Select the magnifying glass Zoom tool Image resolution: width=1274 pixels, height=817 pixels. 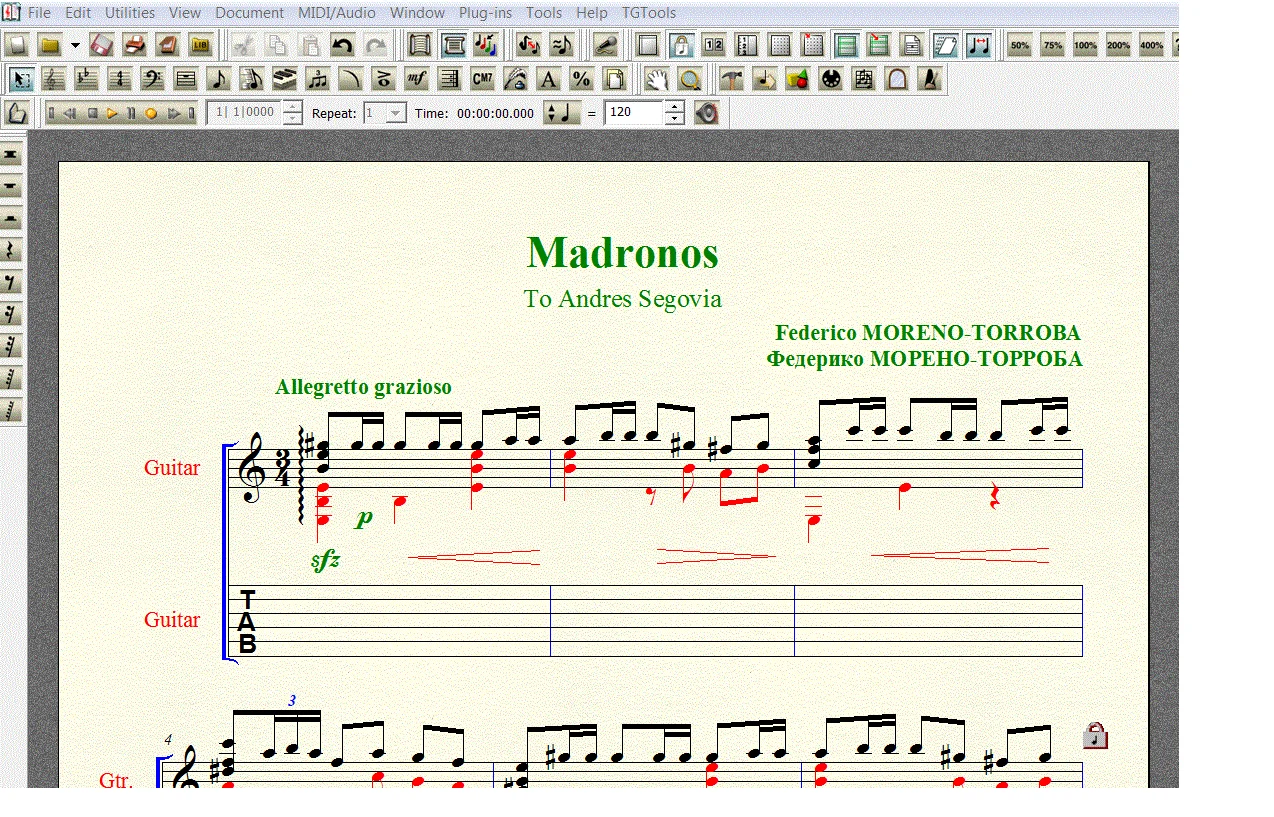click(689, 79)
